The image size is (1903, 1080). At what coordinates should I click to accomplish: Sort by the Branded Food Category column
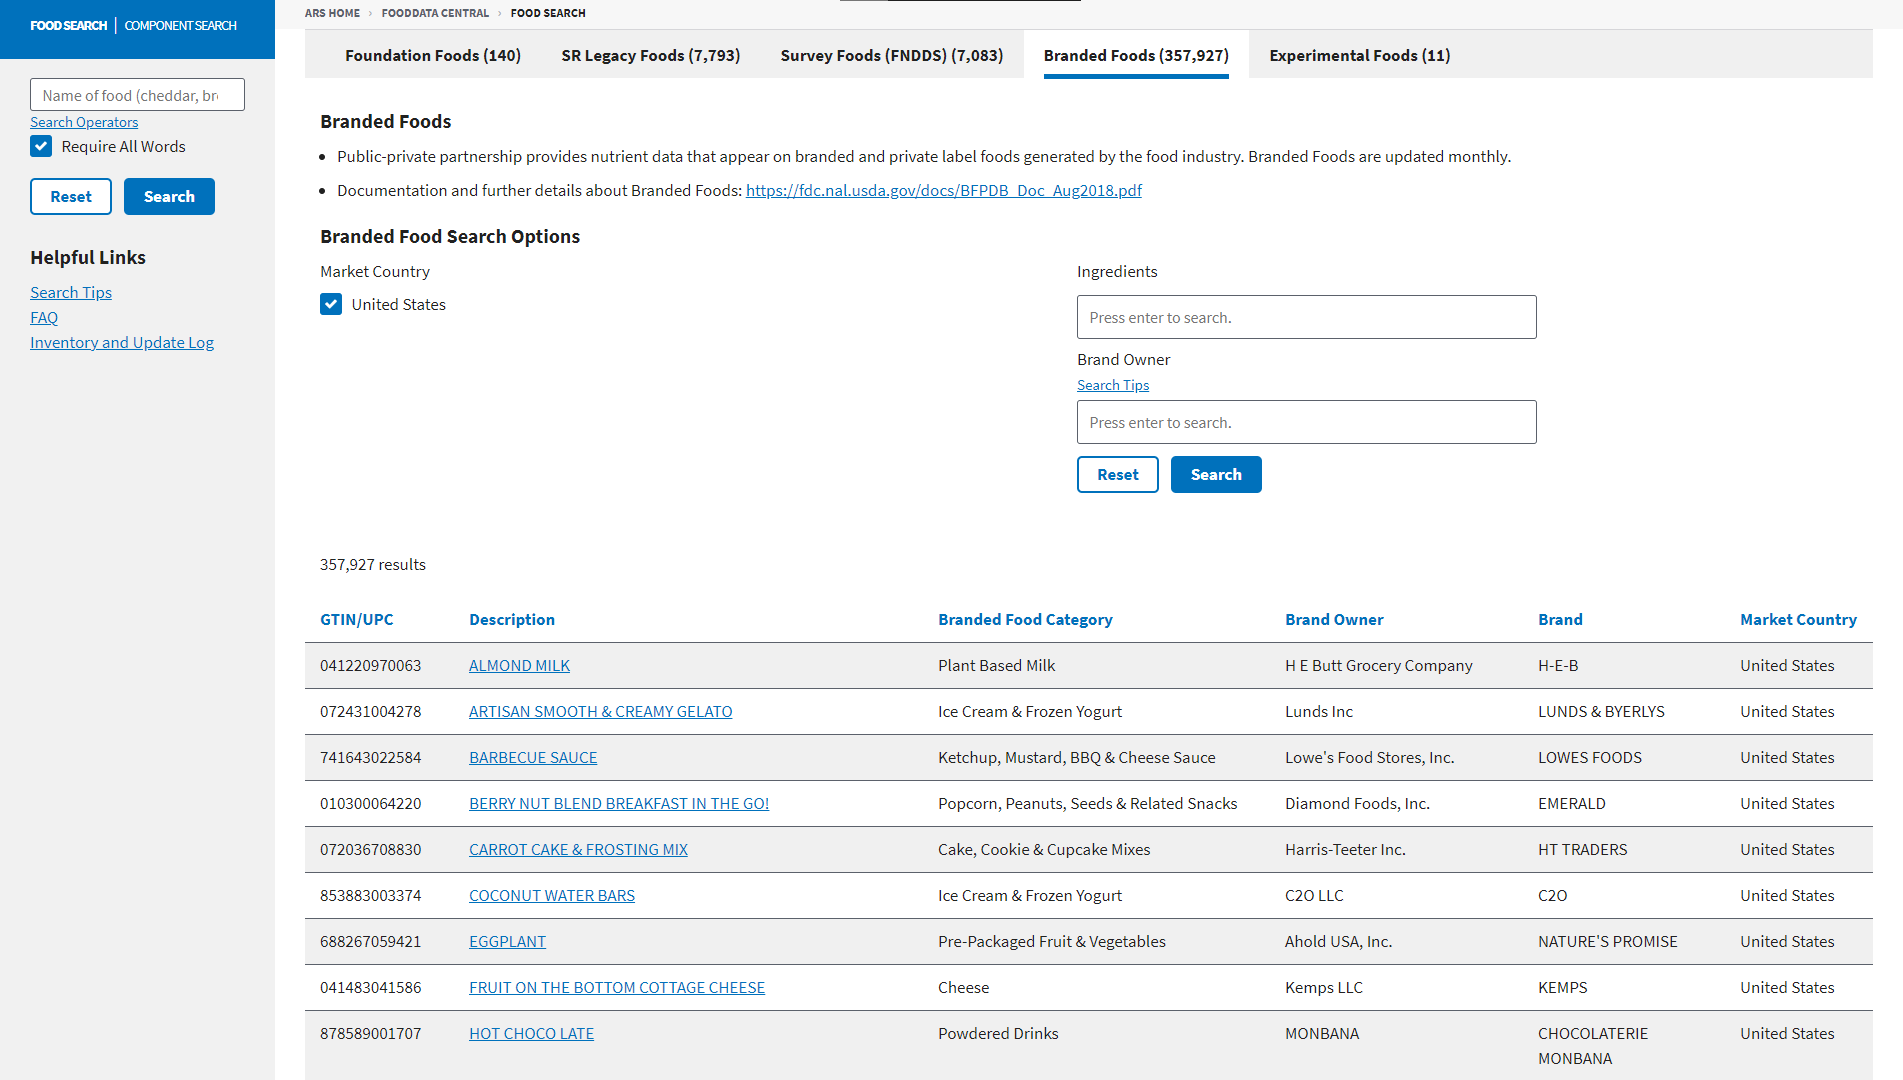pyautogui.click(x=1025, y=620)
